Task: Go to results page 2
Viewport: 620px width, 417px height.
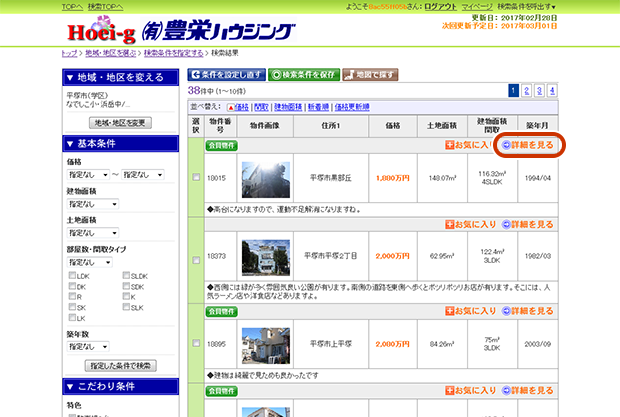Action: coord(526,91)
